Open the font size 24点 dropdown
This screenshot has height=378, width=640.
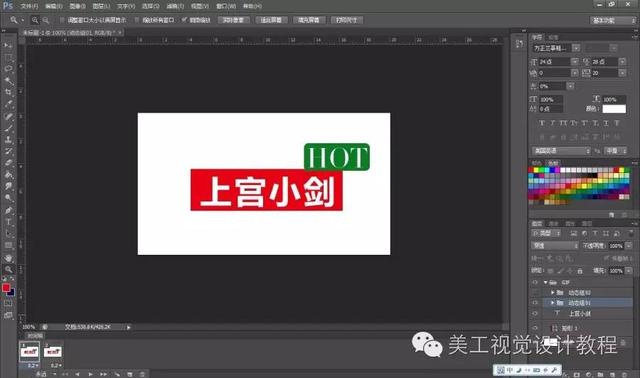(x=575, y=62)
